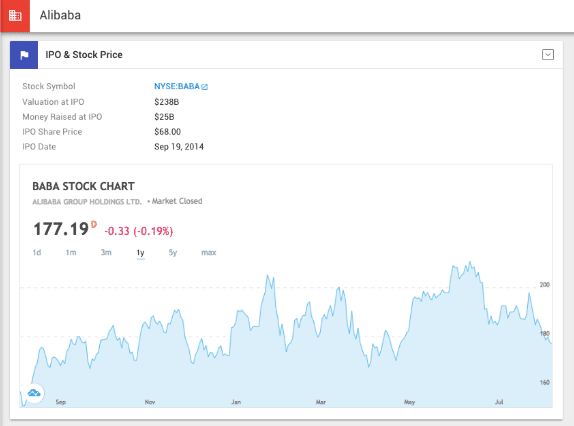The image size is (574, 426).
Task: Click the $238B valuation value
Action: (167, 102)
